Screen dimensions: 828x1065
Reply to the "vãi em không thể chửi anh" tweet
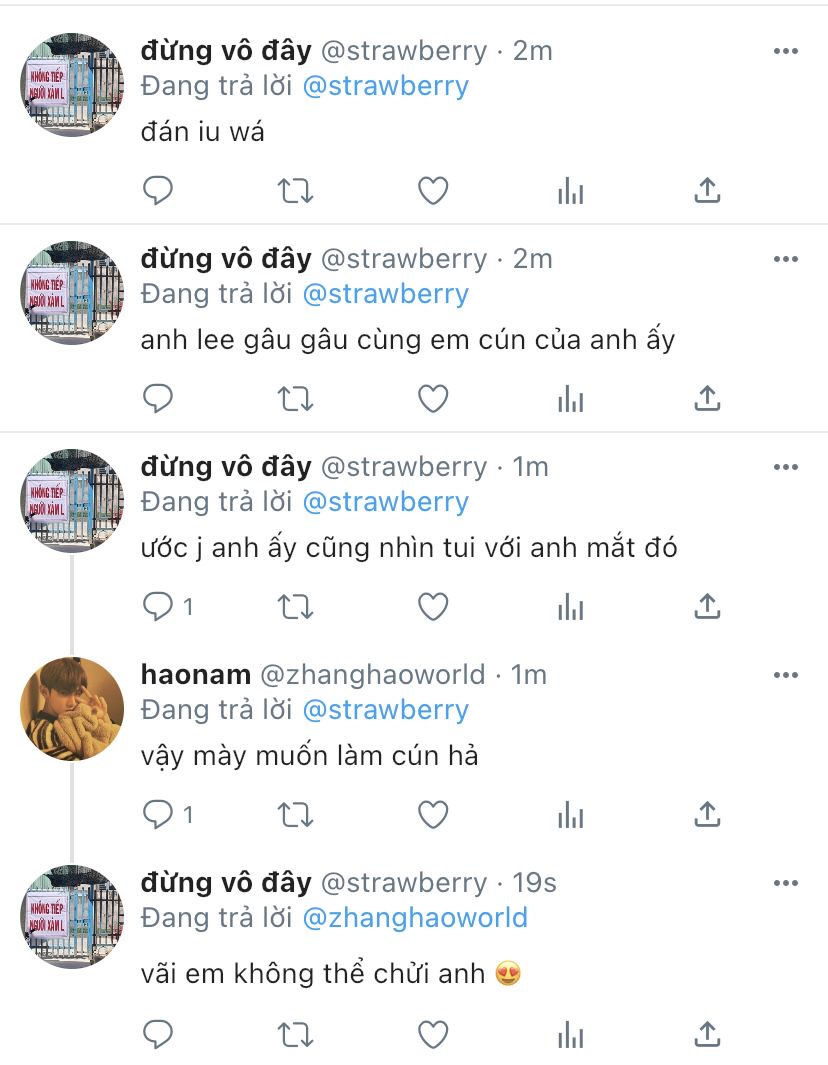tap(158, 1035)
